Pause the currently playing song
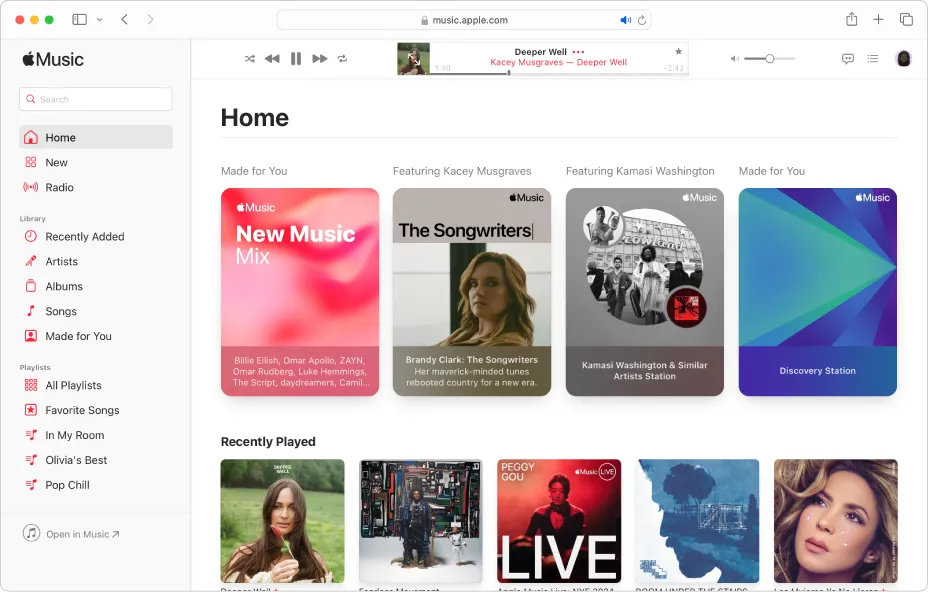Image resolution: width=932 pixels, height=594 pixels. 295,58
